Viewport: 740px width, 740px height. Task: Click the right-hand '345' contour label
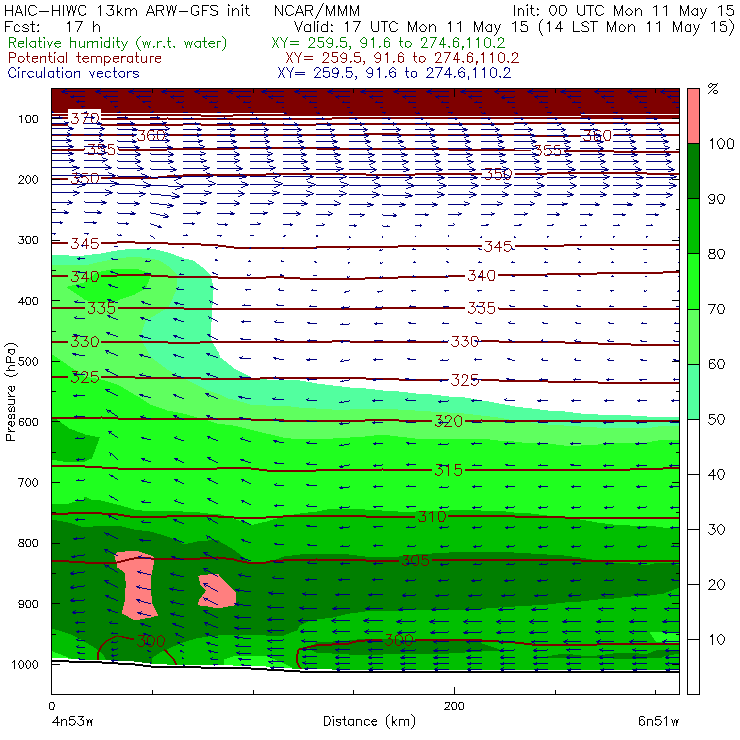click(498, 246)
